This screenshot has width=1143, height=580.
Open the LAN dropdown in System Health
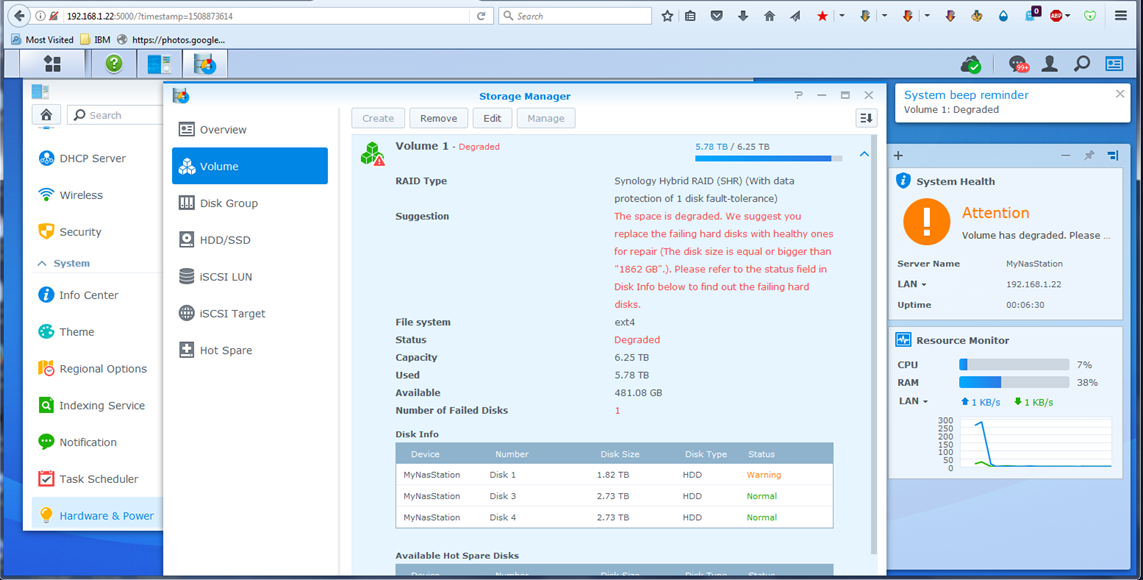911,284
